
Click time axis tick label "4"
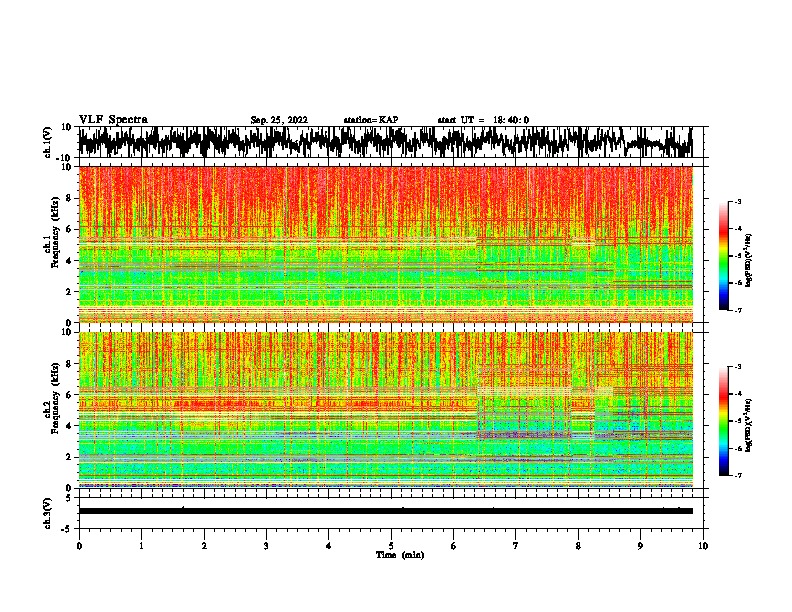click(329, 546)
